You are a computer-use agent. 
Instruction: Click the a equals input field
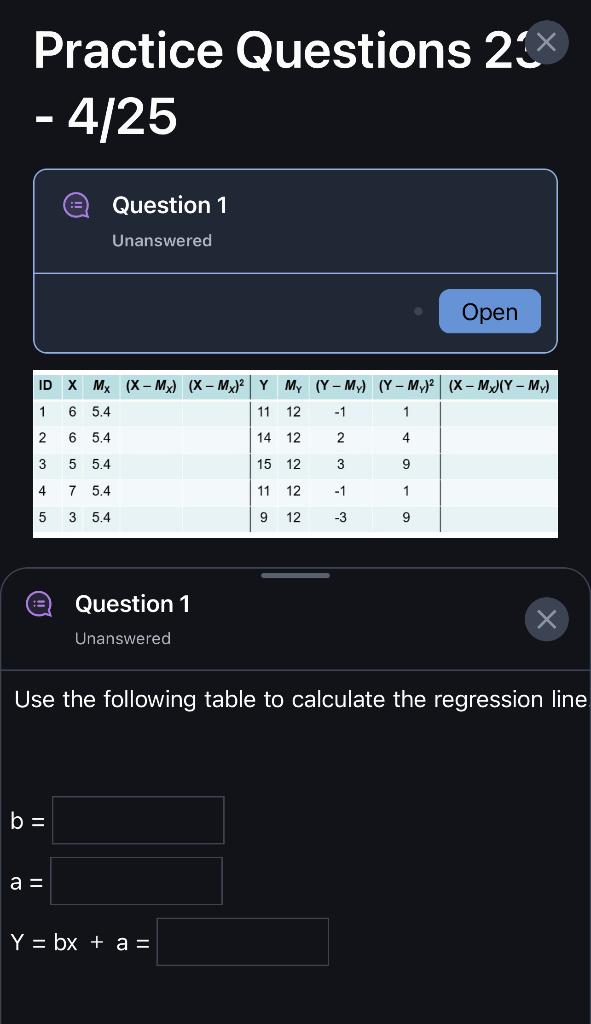(136, 881)
